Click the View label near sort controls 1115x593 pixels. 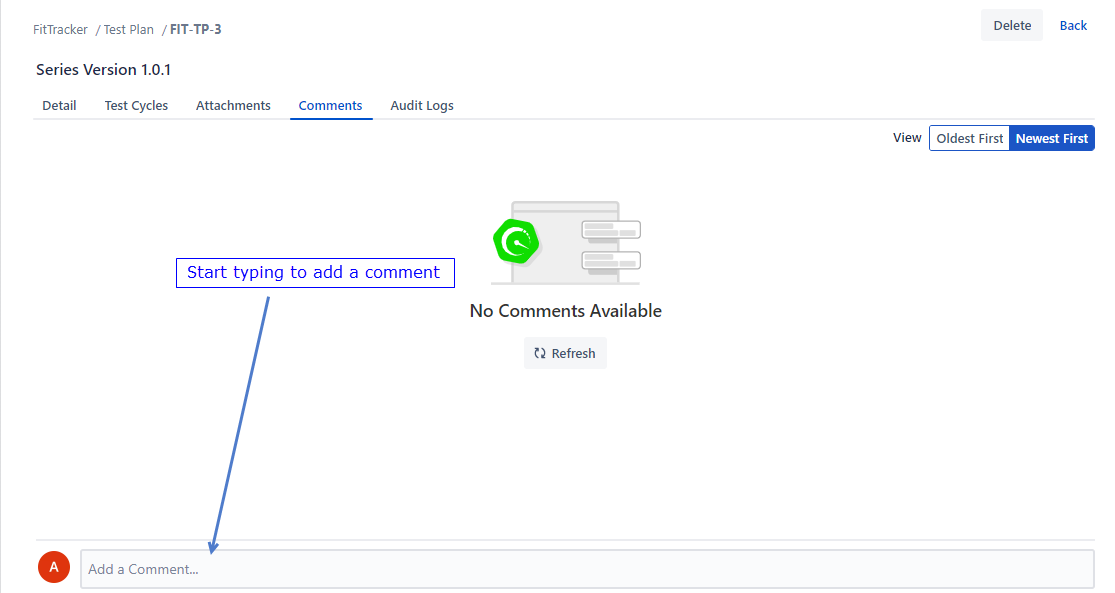[x=907, y=138]
